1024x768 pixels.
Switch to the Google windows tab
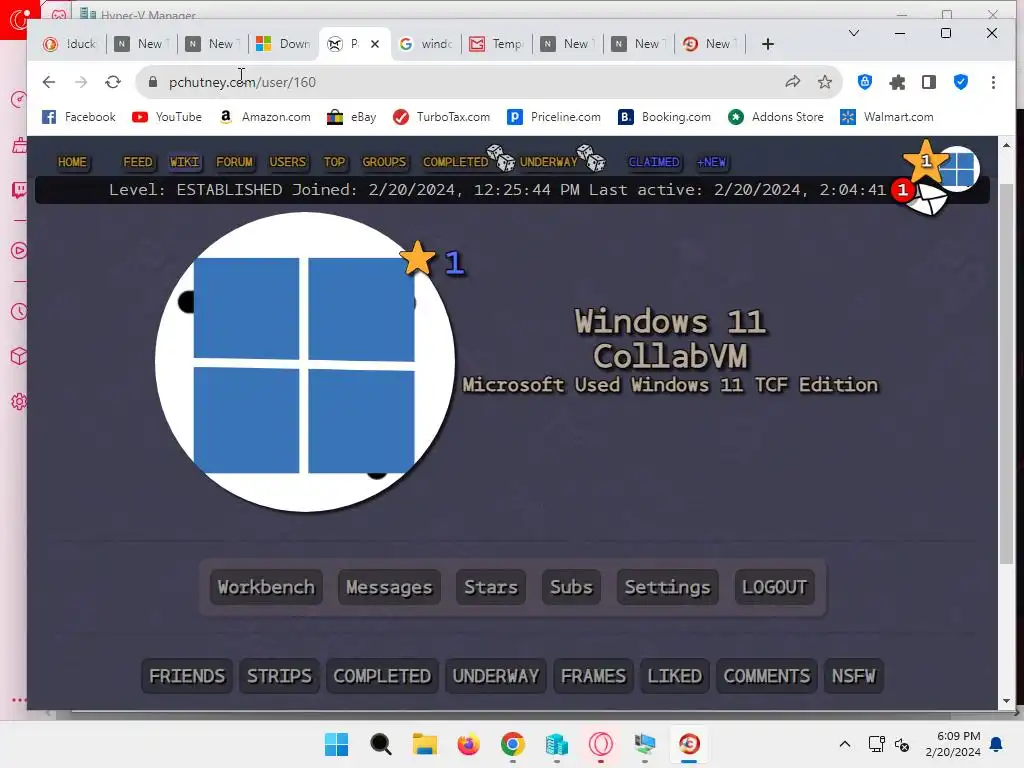(426, 44)
